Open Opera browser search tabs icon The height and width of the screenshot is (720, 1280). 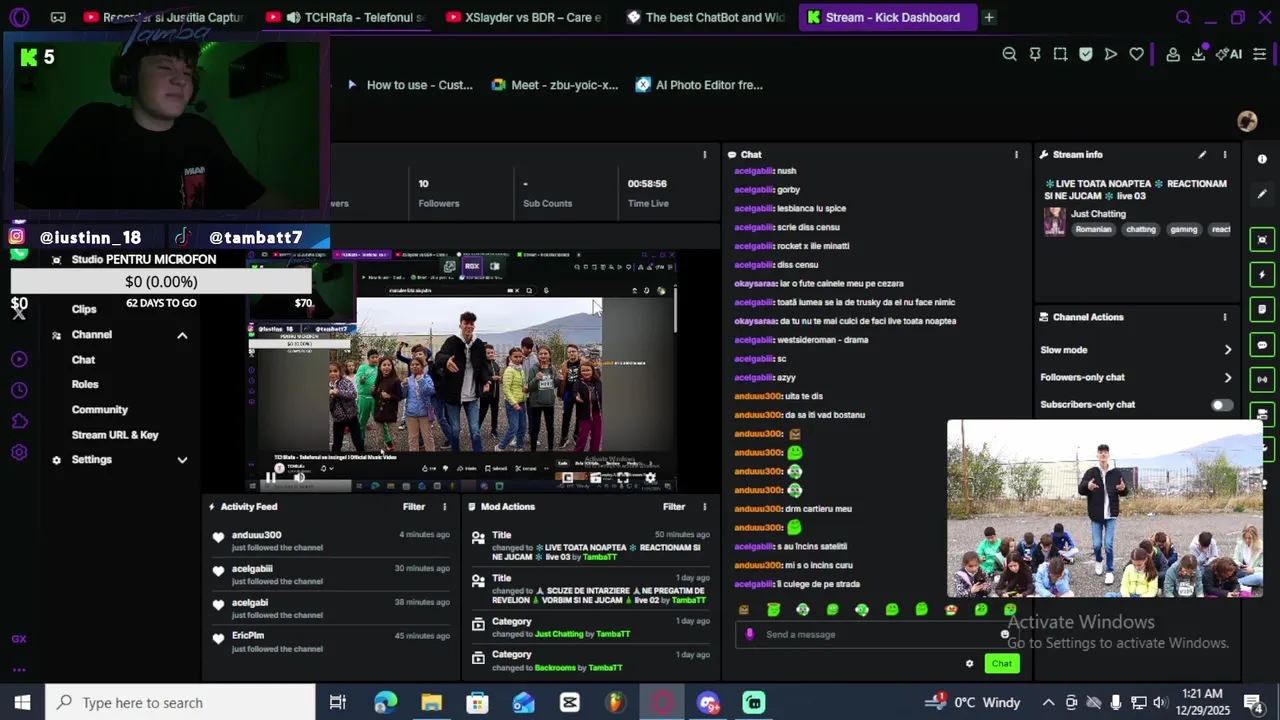pos(1183,17)
